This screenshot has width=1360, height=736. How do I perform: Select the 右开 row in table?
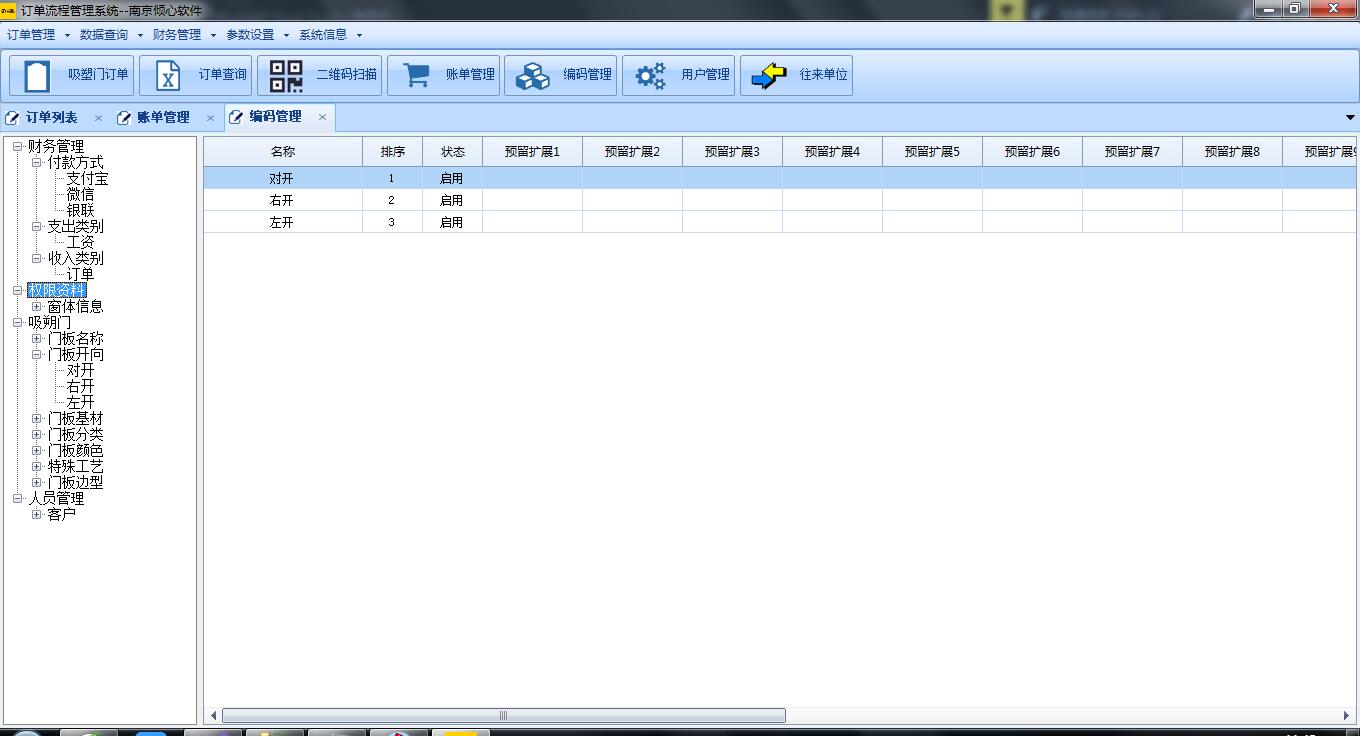[x=281, y=200]
